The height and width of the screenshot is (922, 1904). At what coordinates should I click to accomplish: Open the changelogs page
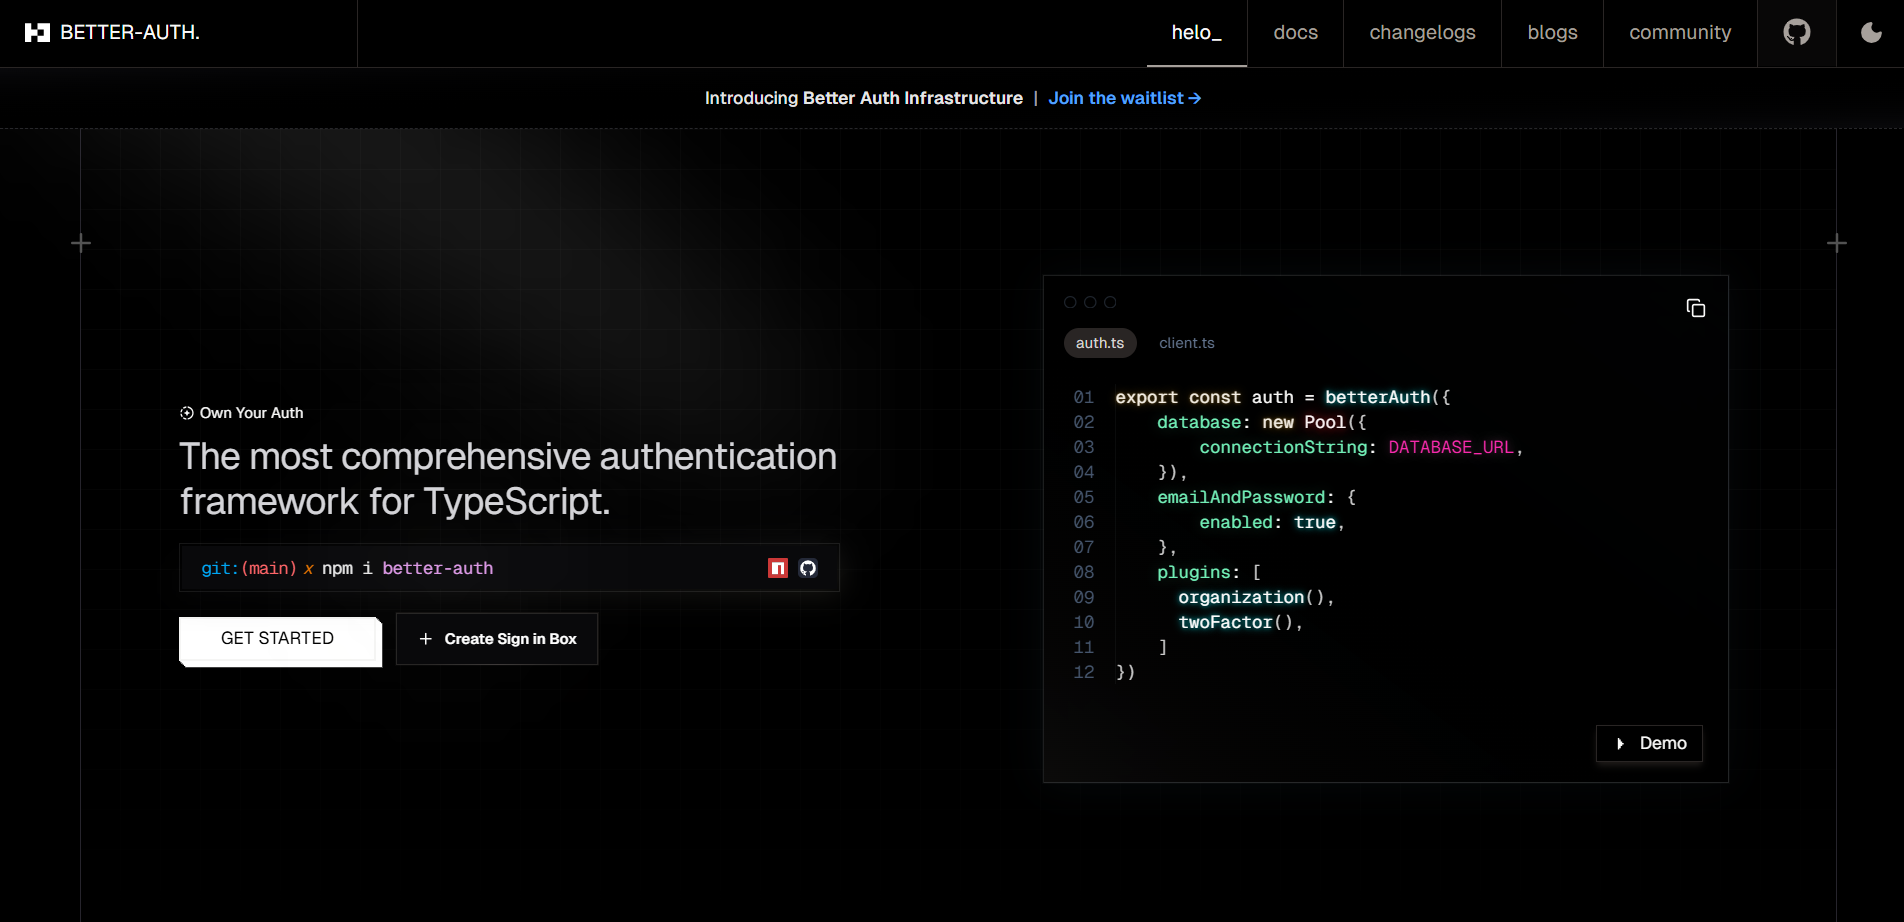[1421, 32]
